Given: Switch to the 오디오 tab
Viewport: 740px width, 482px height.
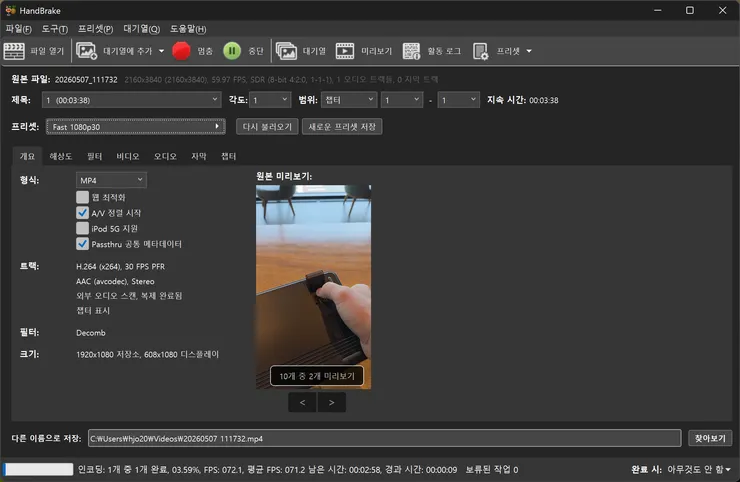Looking at the screenshot, I should (x=165, y=156).
